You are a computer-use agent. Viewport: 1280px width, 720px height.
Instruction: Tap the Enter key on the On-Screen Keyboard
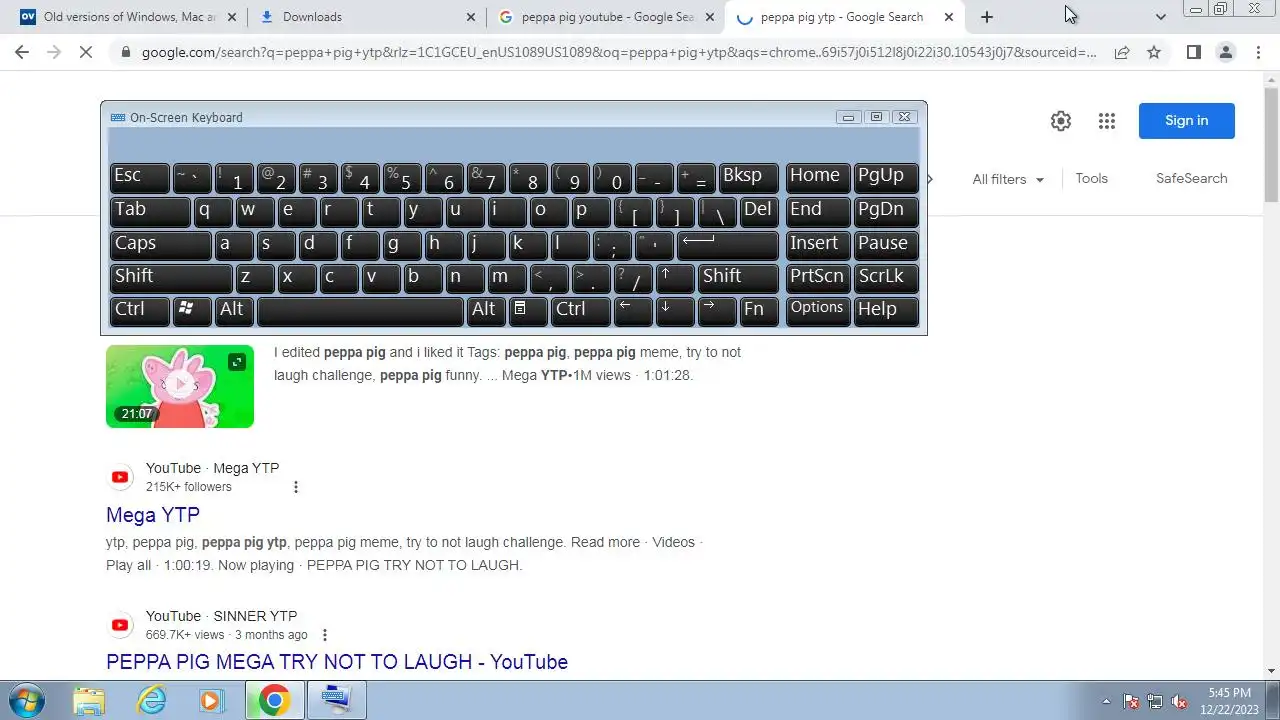pos(728,244)
